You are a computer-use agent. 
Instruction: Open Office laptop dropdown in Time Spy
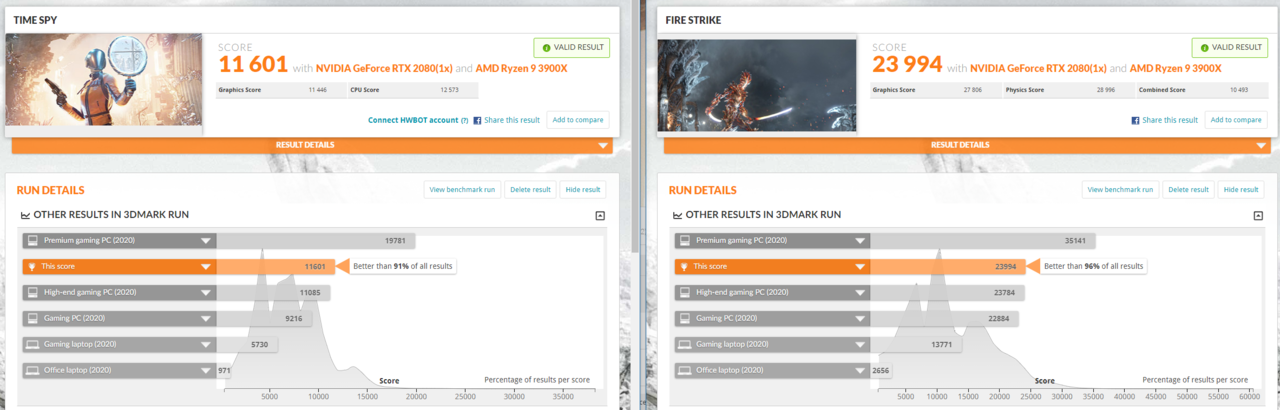coord(206,370)
